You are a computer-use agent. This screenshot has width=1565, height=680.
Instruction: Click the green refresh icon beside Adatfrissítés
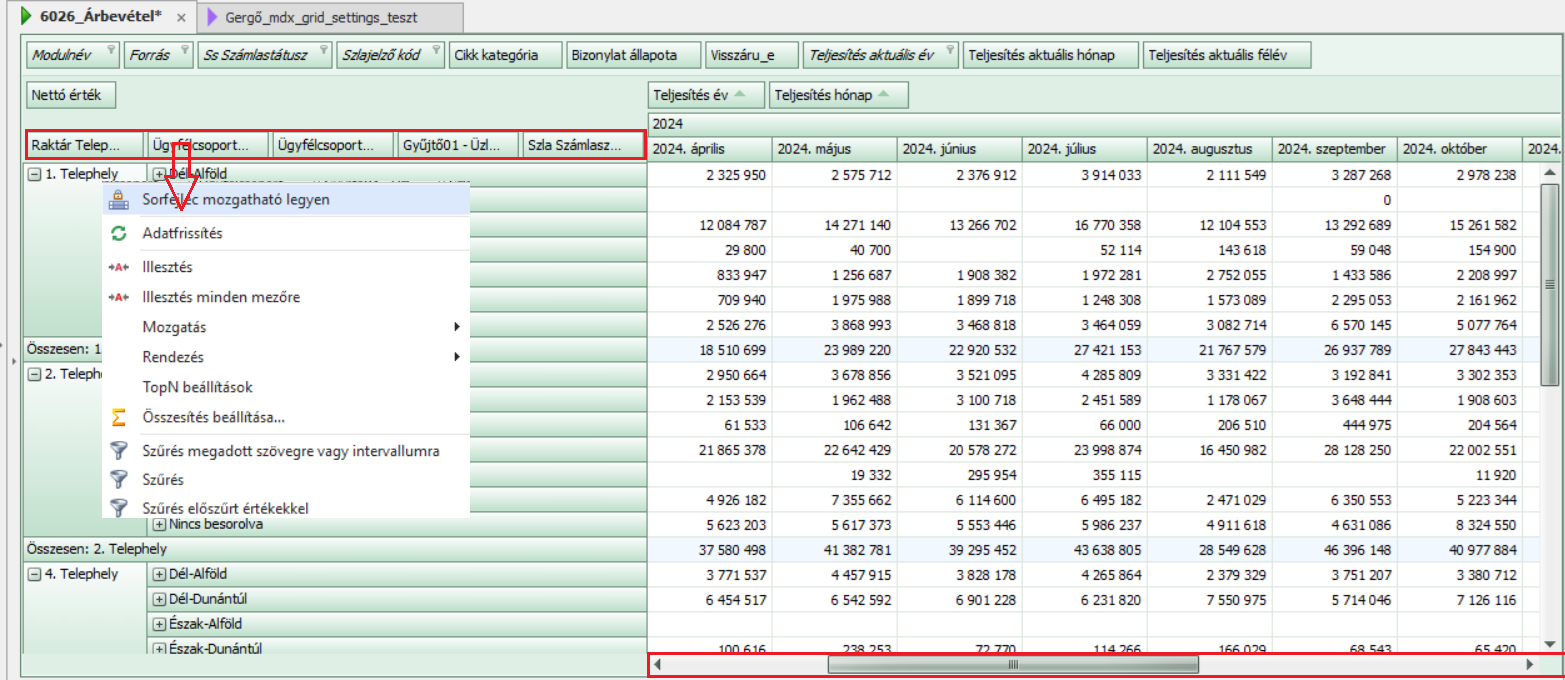119,233
